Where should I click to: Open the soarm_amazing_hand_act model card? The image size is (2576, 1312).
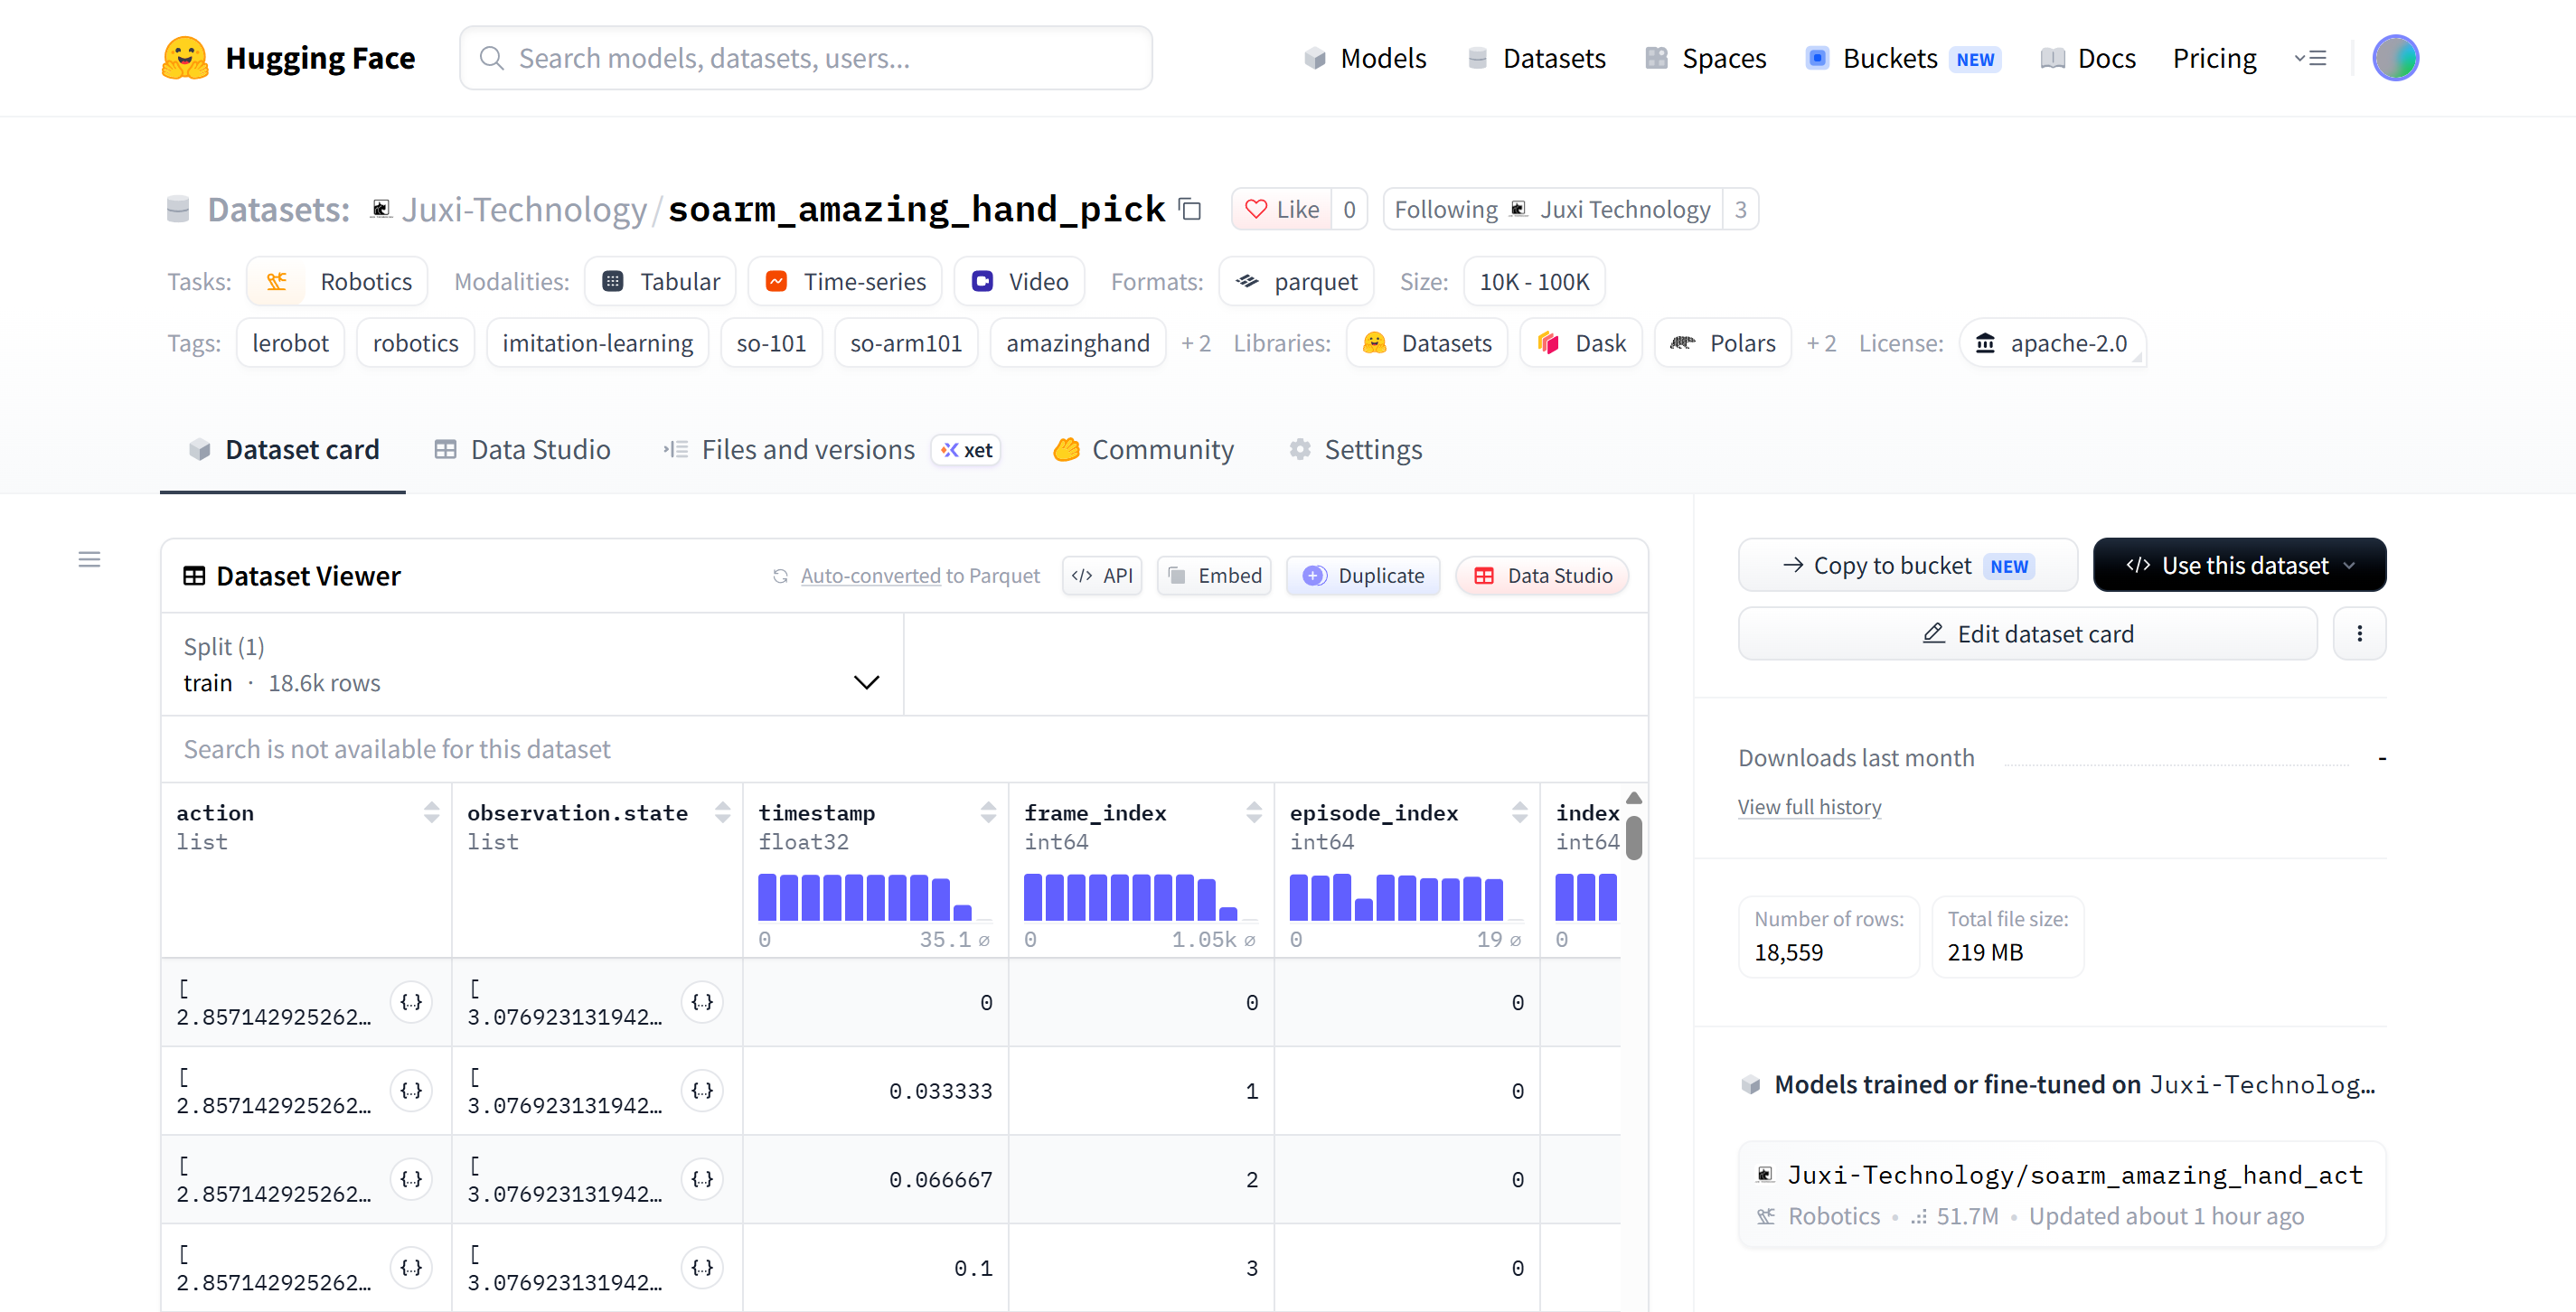tap(2063, 1194)
